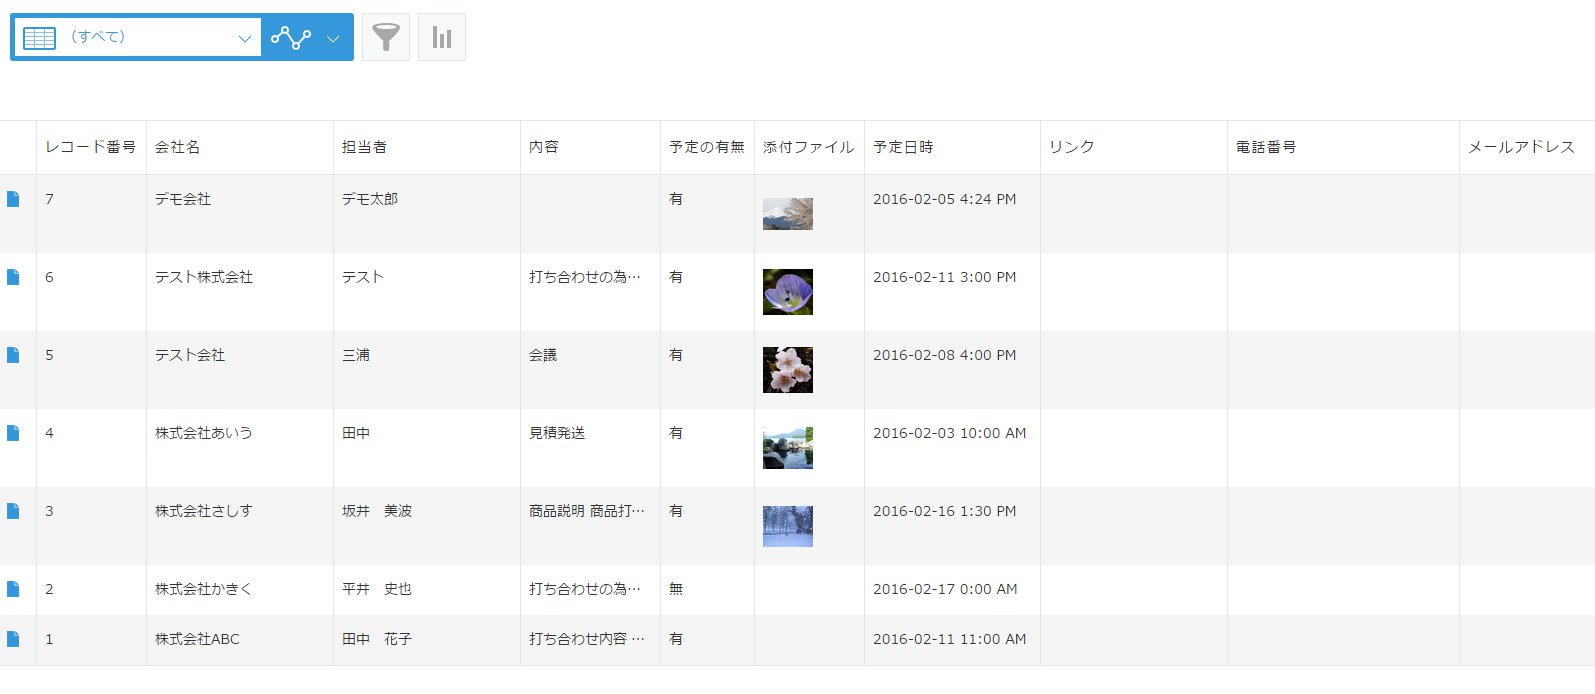Click the 予定日時 column header
This screenshot has width=1595, height=694.
[903, 147]
